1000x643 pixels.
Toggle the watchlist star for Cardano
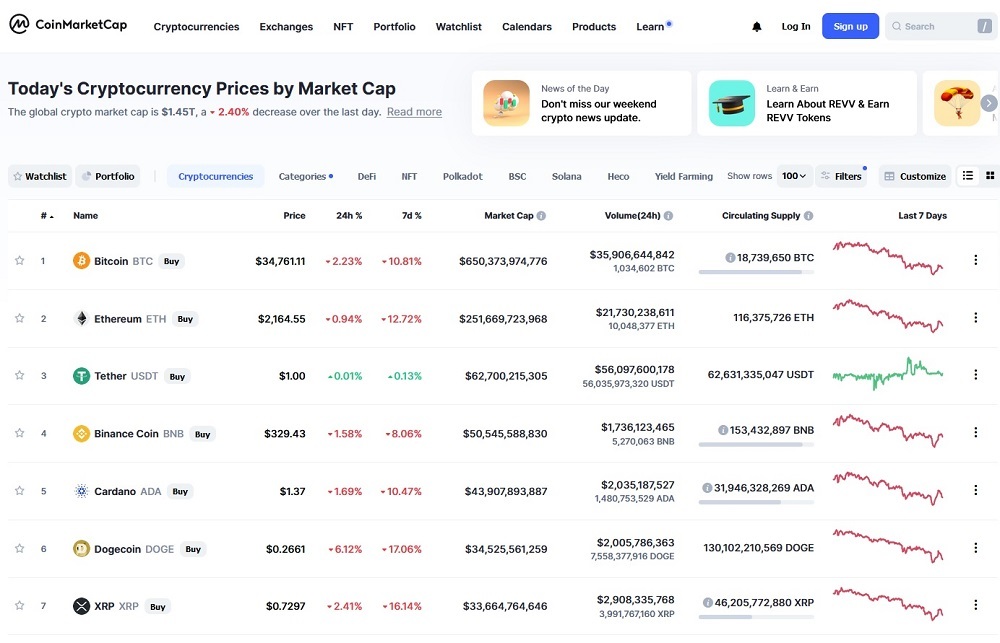pyautogui.click(x=19, y=491)
